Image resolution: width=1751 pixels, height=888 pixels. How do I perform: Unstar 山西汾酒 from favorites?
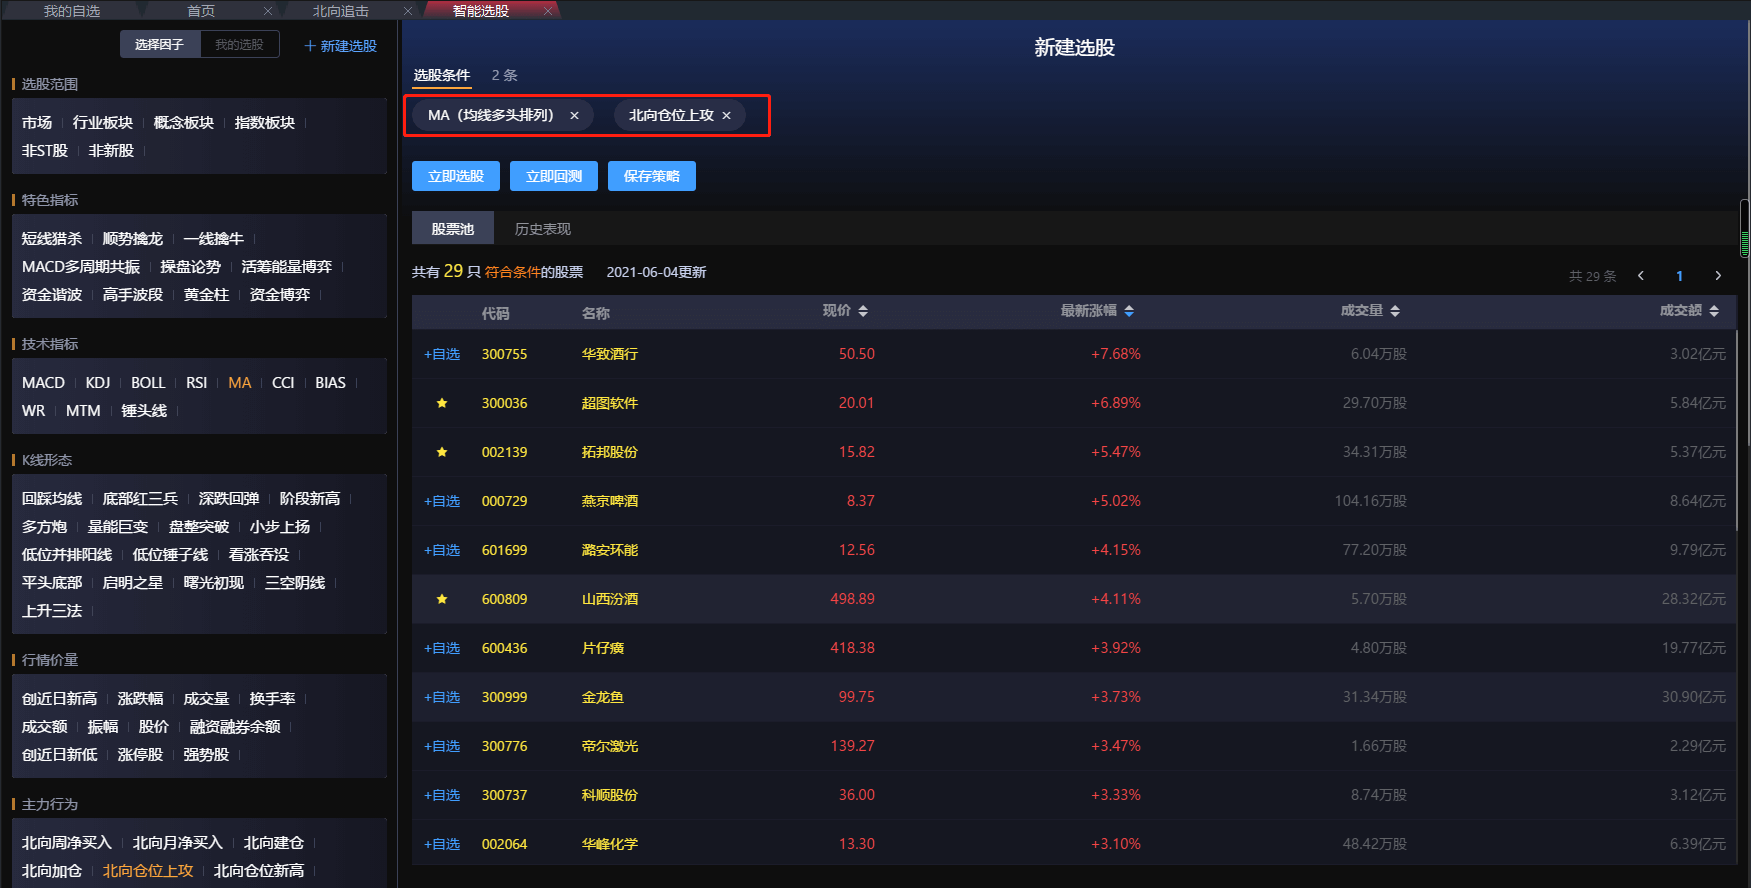[x=442, y=599]
